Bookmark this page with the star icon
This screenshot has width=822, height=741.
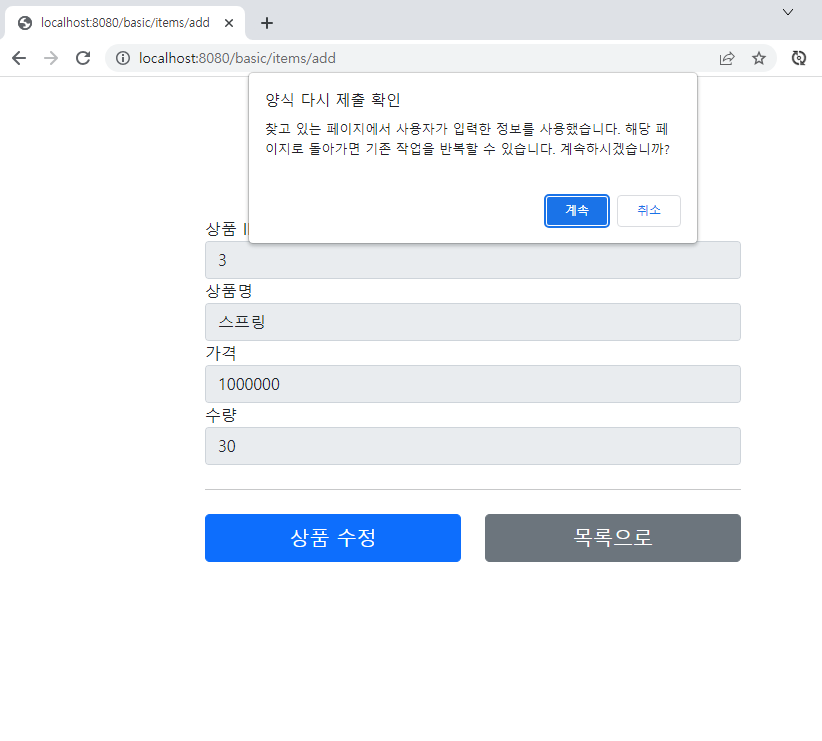(x=759, y=58)
